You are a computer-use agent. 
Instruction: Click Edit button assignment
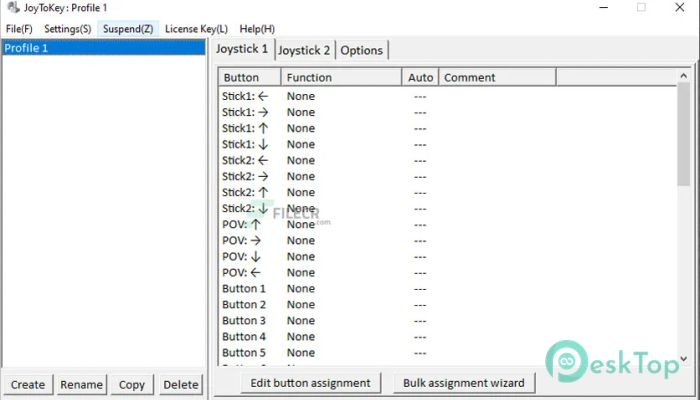pyautogui.click(x=310, y=383)
